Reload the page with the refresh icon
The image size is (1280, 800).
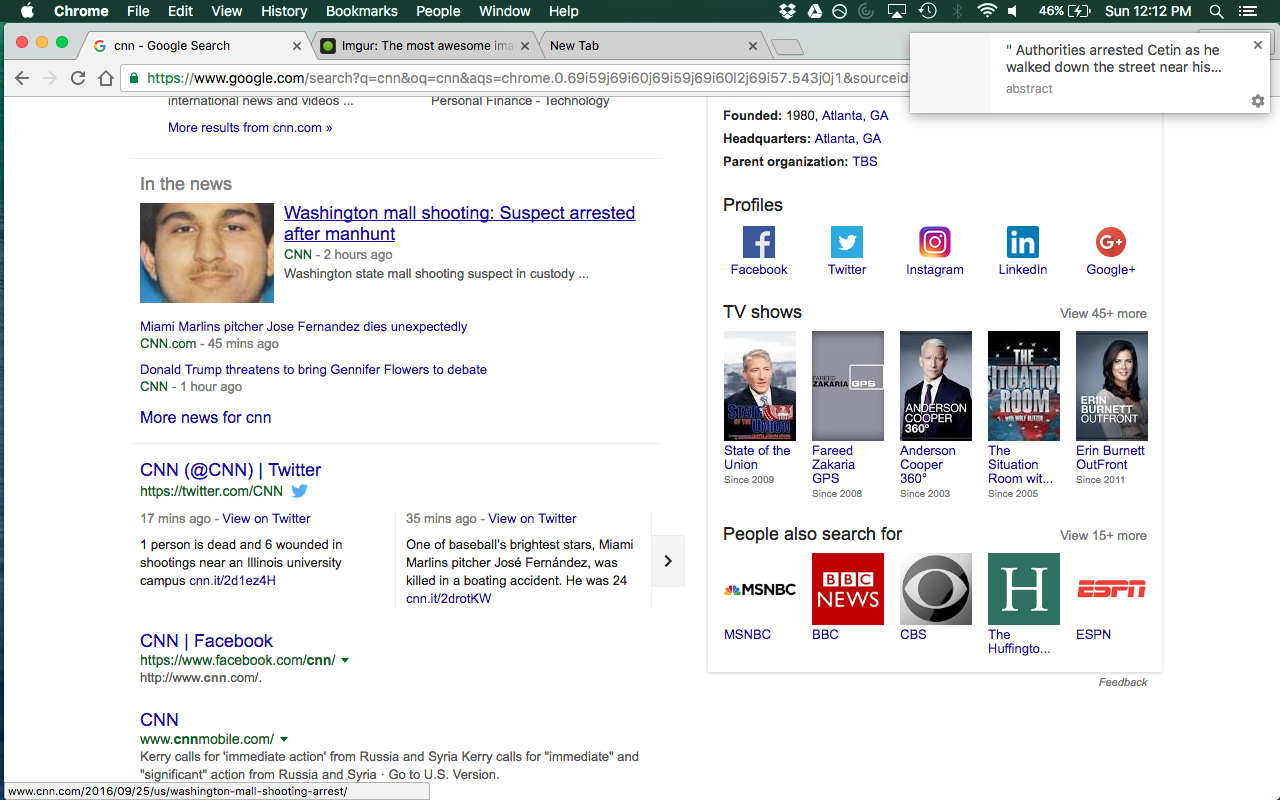tap(78, 78)
